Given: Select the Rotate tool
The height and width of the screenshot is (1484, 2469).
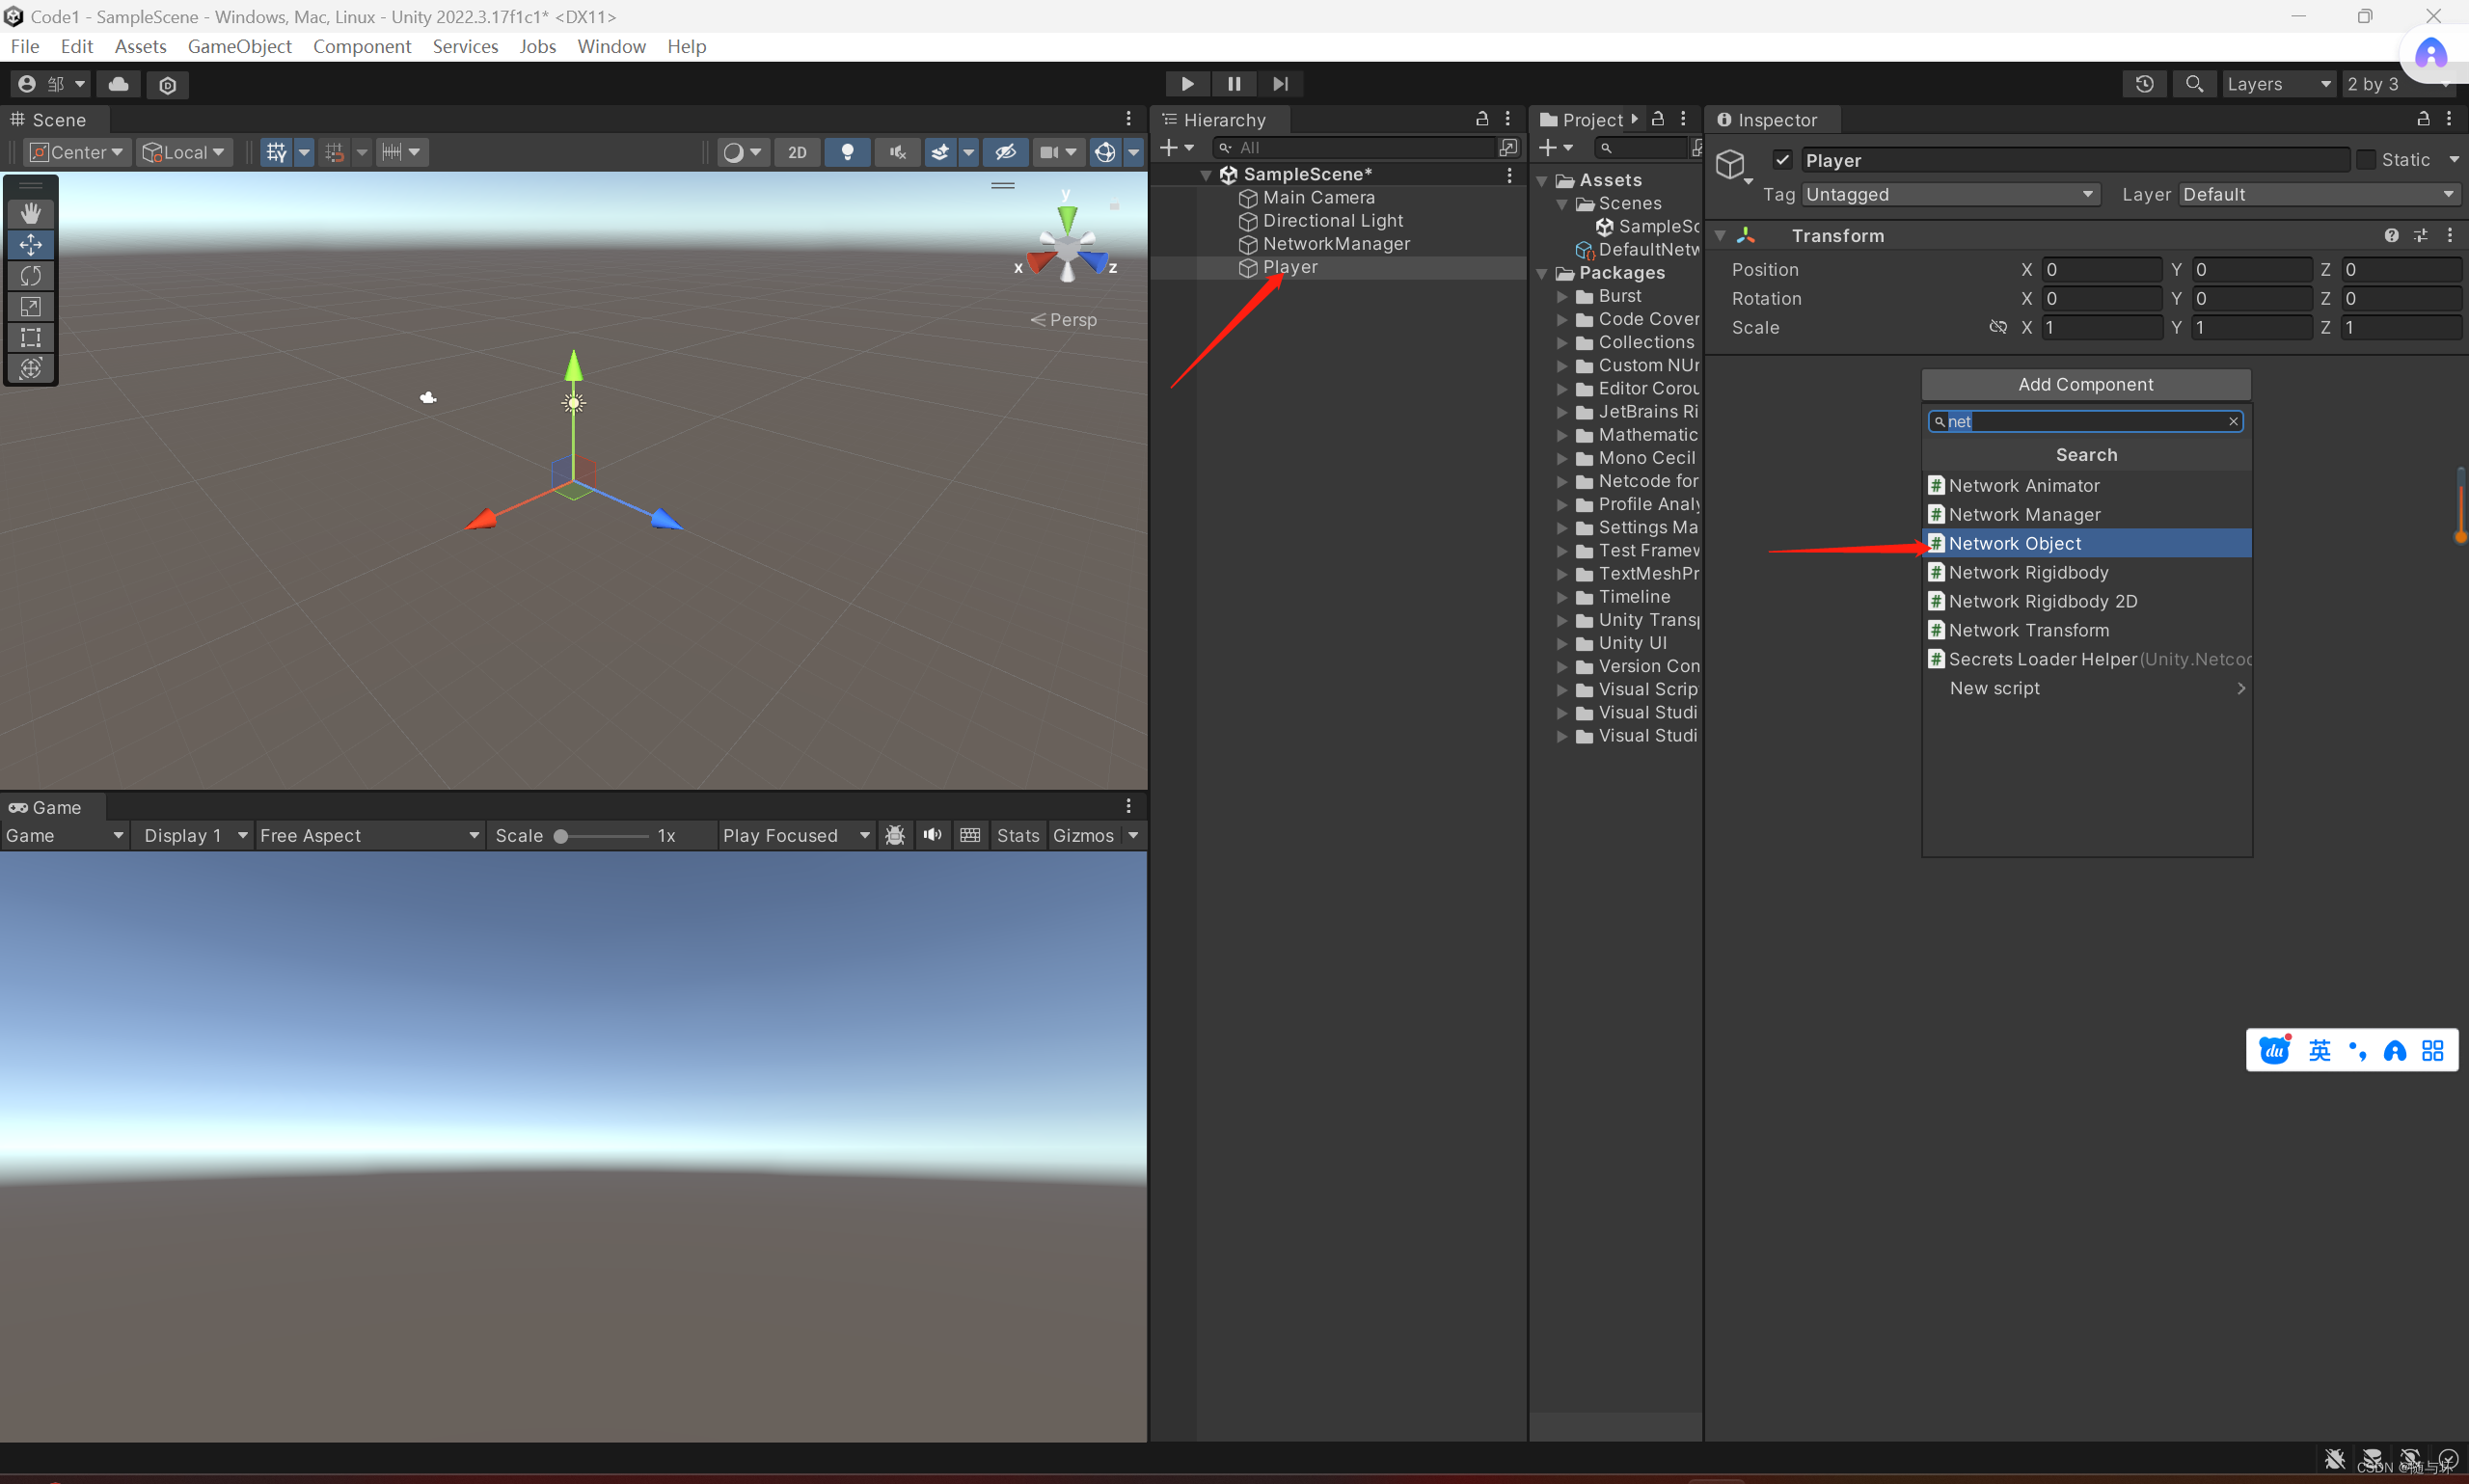Looking at the screenshot, I should click(x=31, y=276).
